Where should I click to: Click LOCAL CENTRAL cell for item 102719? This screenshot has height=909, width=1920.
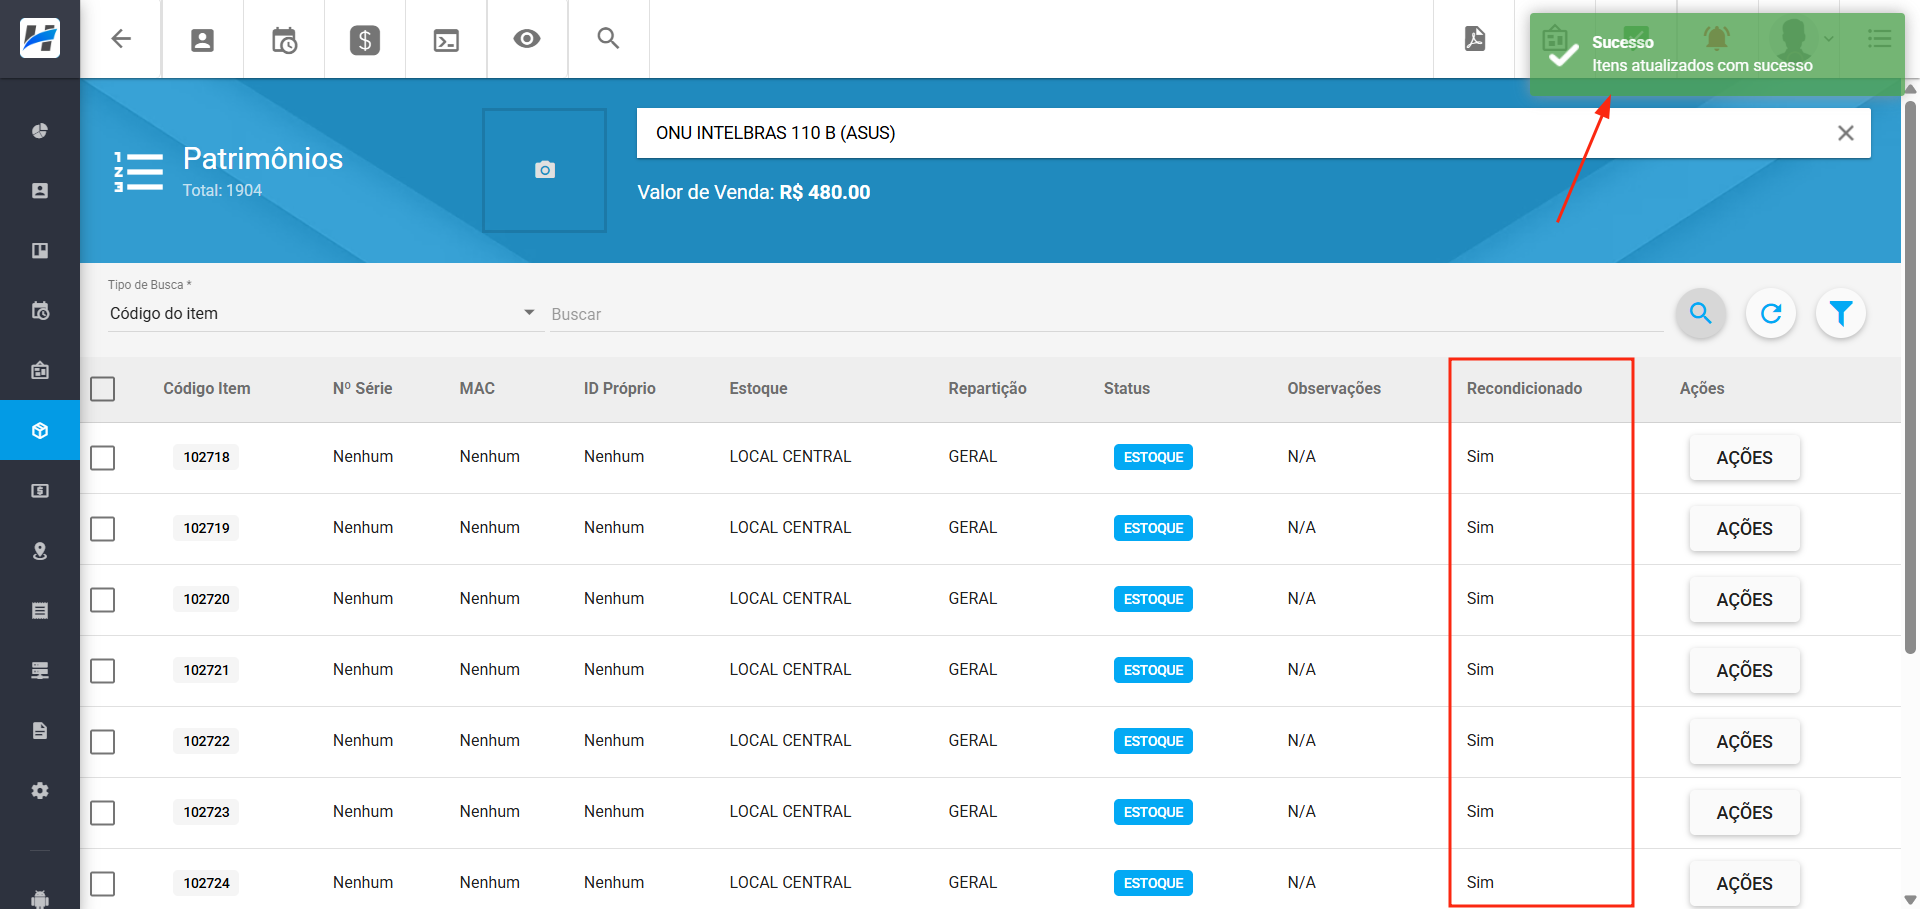[790, 528]
